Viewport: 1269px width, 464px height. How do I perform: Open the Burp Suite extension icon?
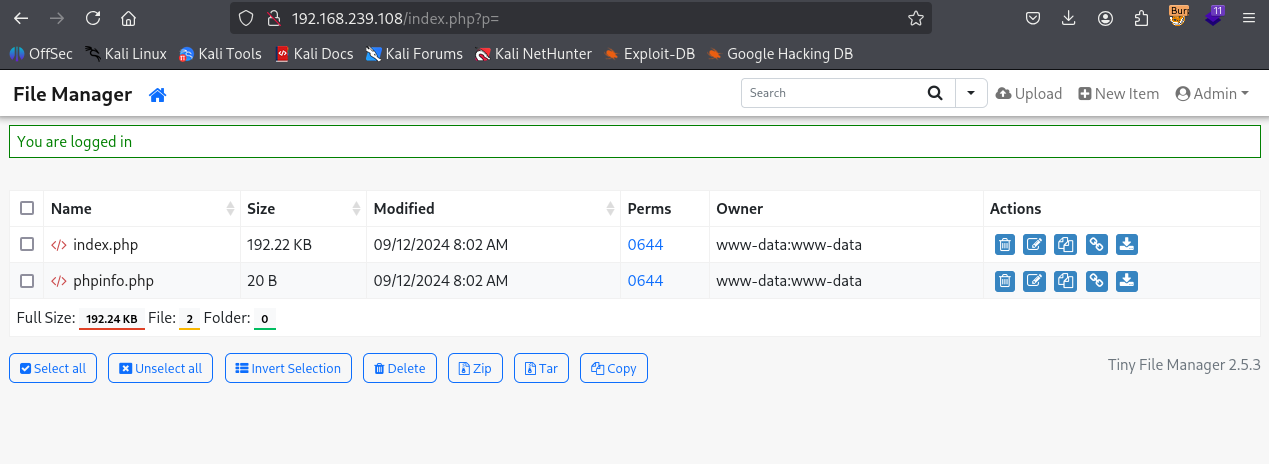(1180, 17)
